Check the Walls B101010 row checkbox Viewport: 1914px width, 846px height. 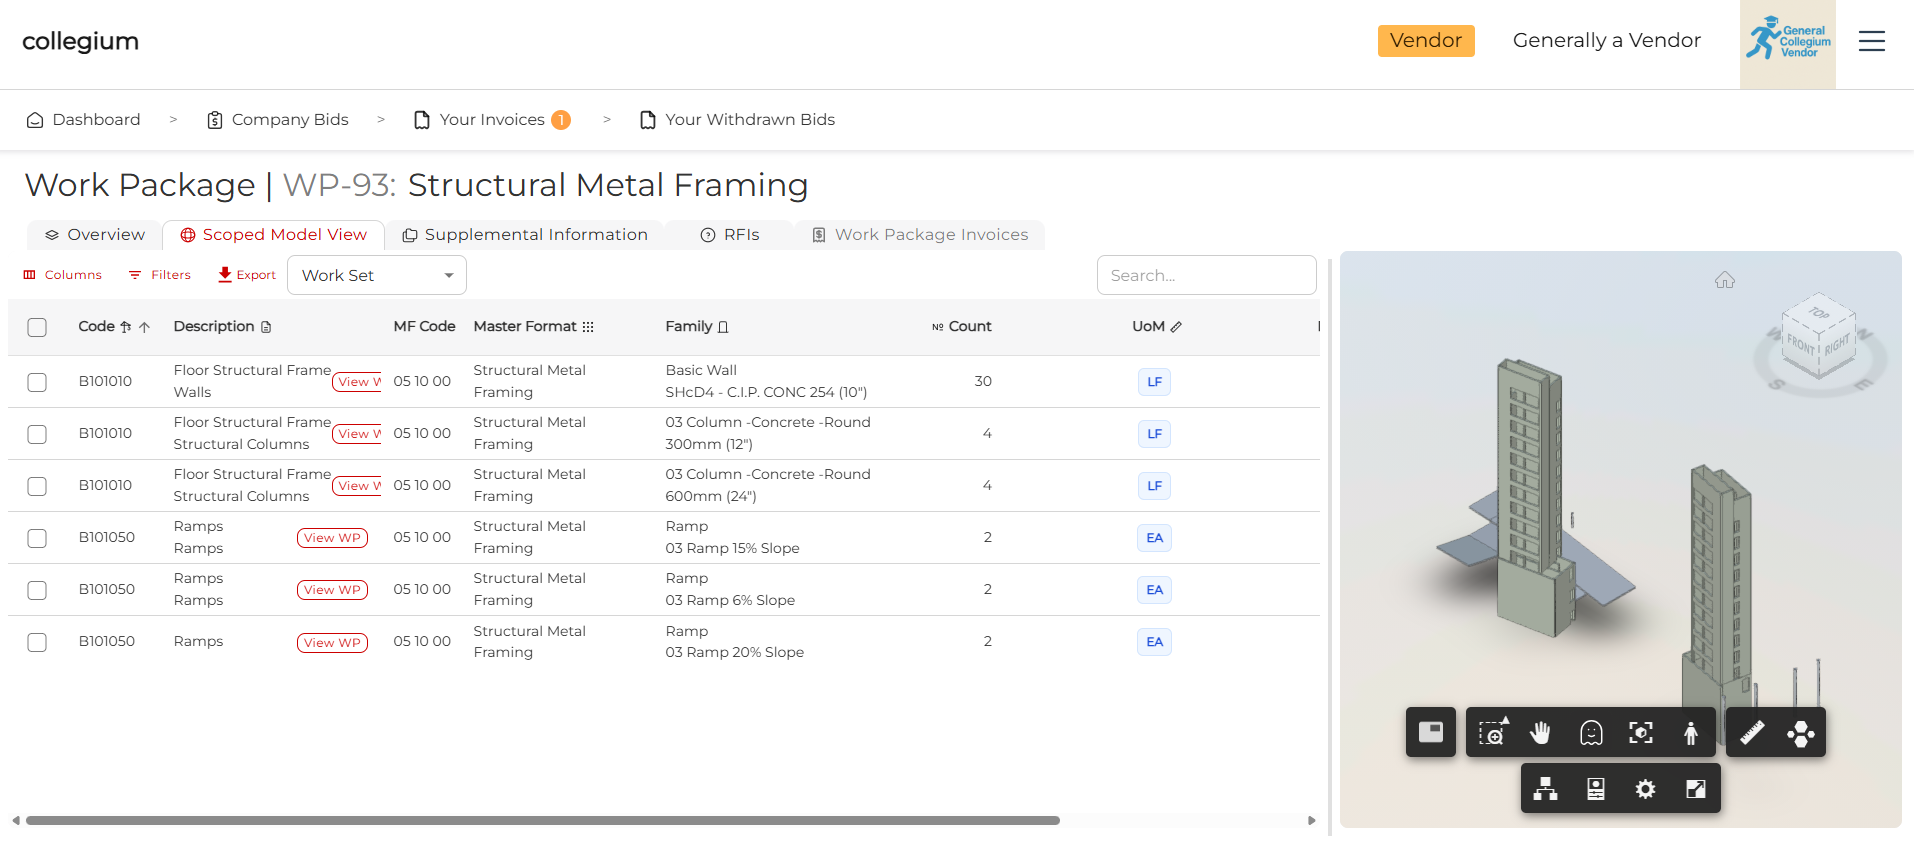coord(37,382)
